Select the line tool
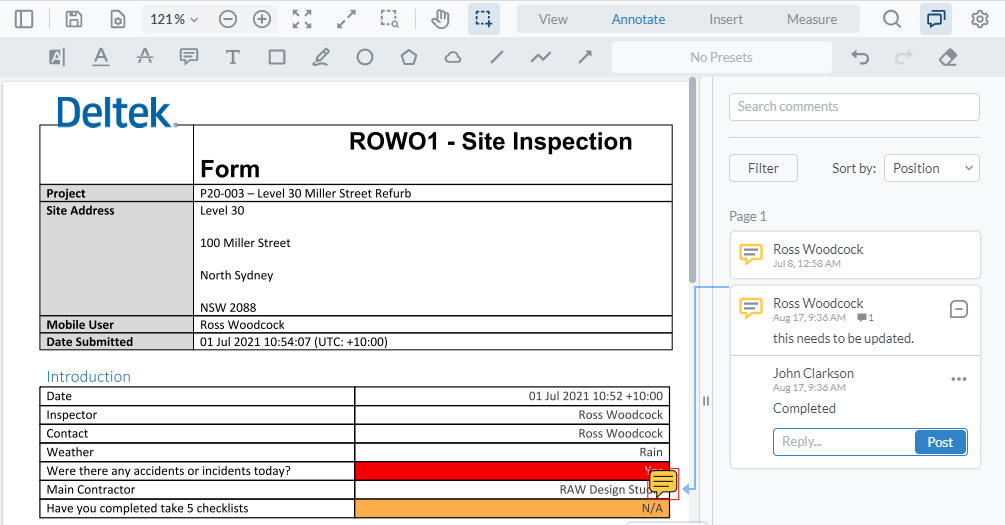Viewport: 1005px width, 525px height. click(497, 57)
